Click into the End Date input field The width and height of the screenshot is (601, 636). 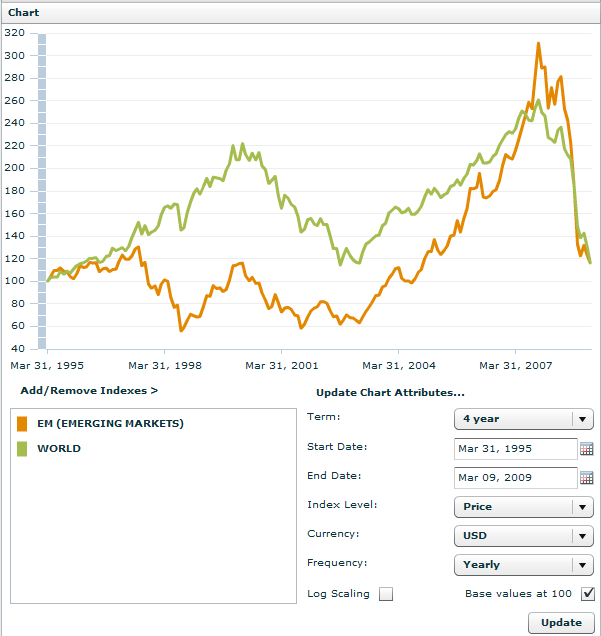515,478
